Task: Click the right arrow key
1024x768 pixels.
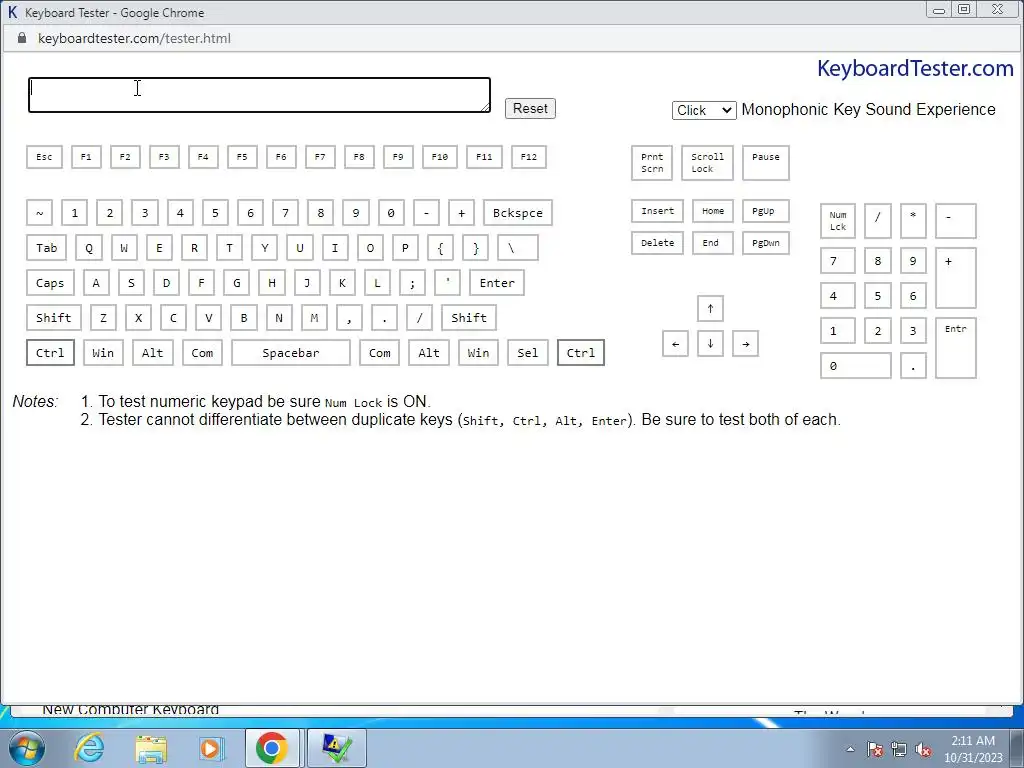Action: coord(745,344)
